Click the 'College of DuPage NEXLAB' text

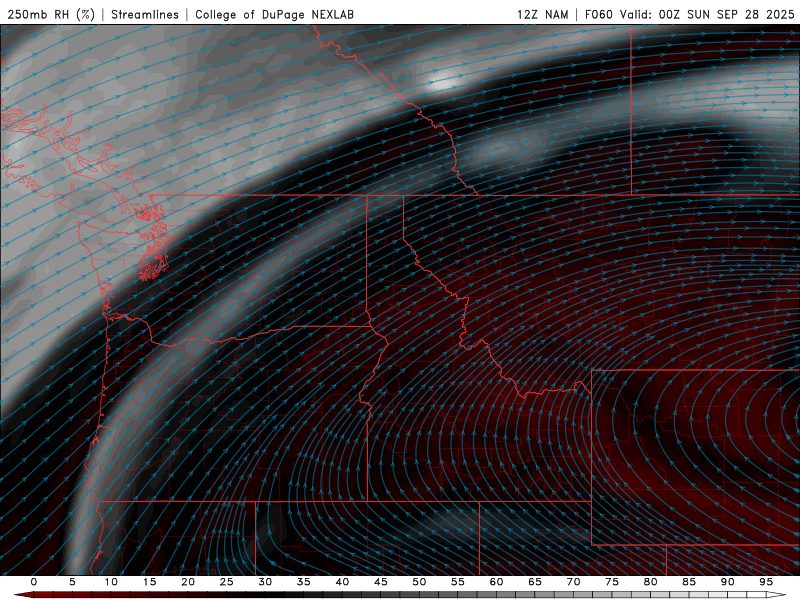point(274,15)
